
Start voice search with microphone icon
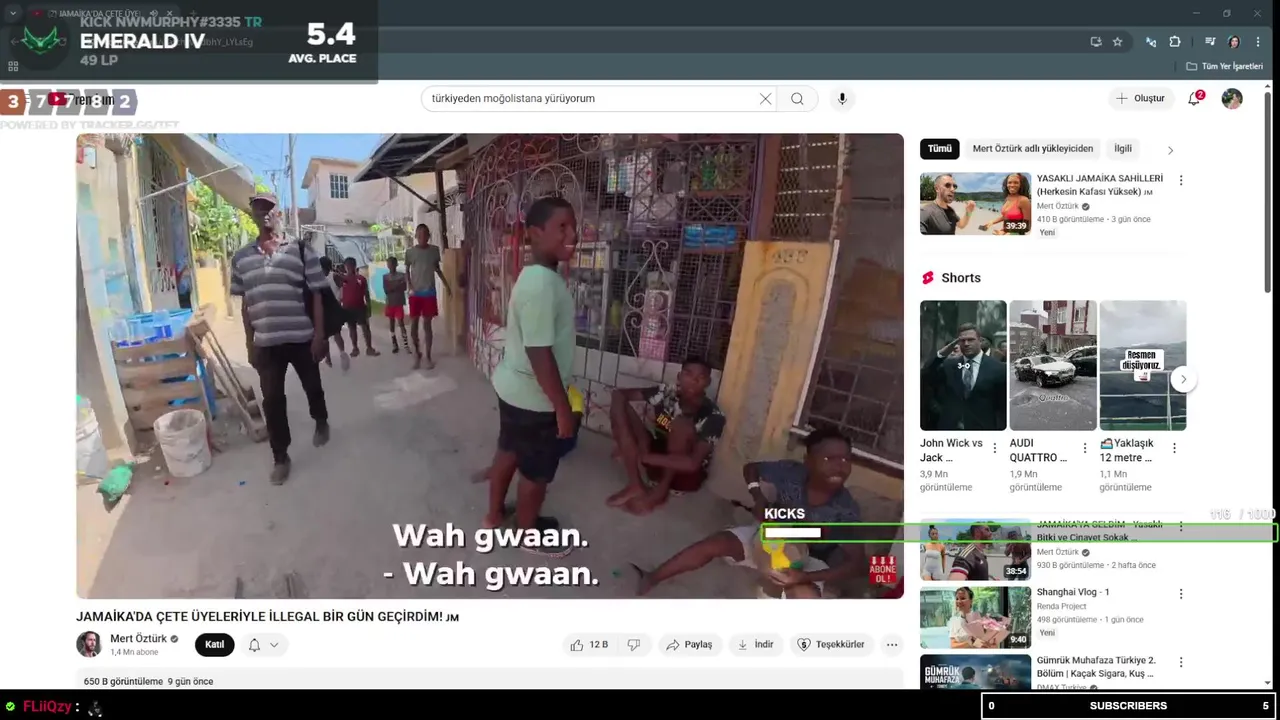[x=842, y=99]
